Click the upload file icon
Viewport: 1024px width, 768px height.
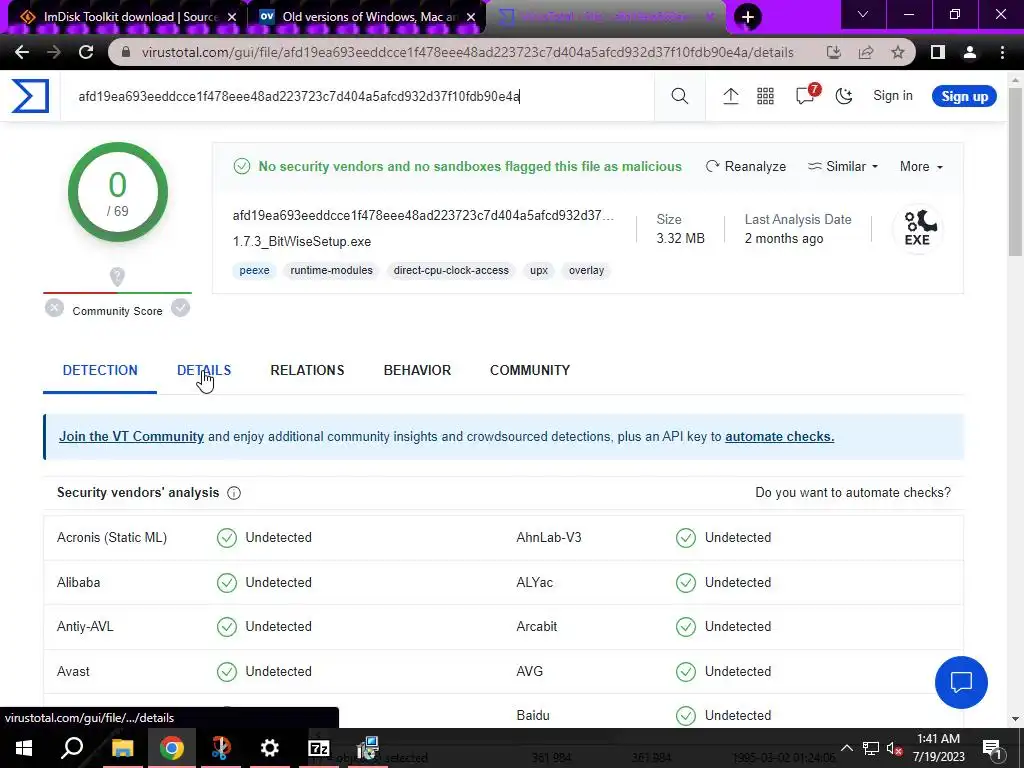731,96
